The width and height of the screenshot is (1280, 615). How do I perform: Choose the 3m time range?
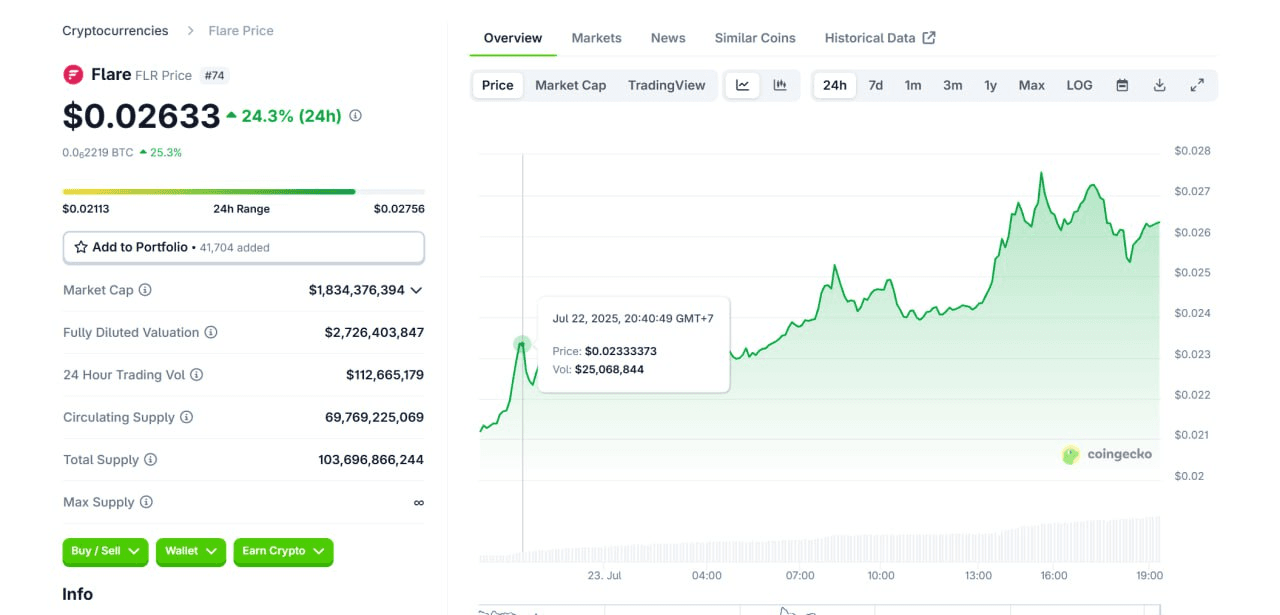[953, 85]
